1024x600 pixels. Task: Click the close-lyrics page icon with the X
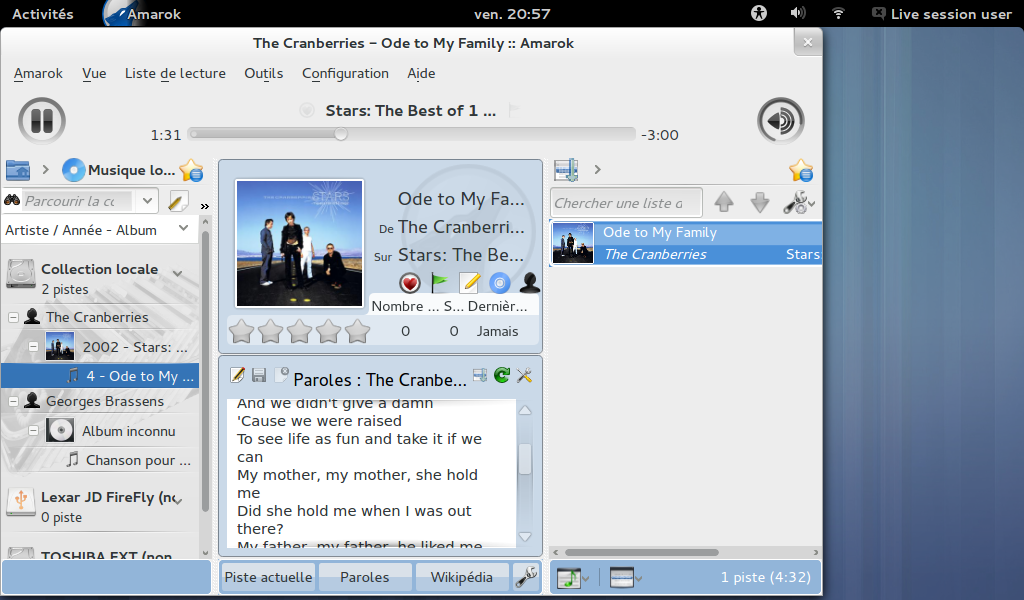281,375
